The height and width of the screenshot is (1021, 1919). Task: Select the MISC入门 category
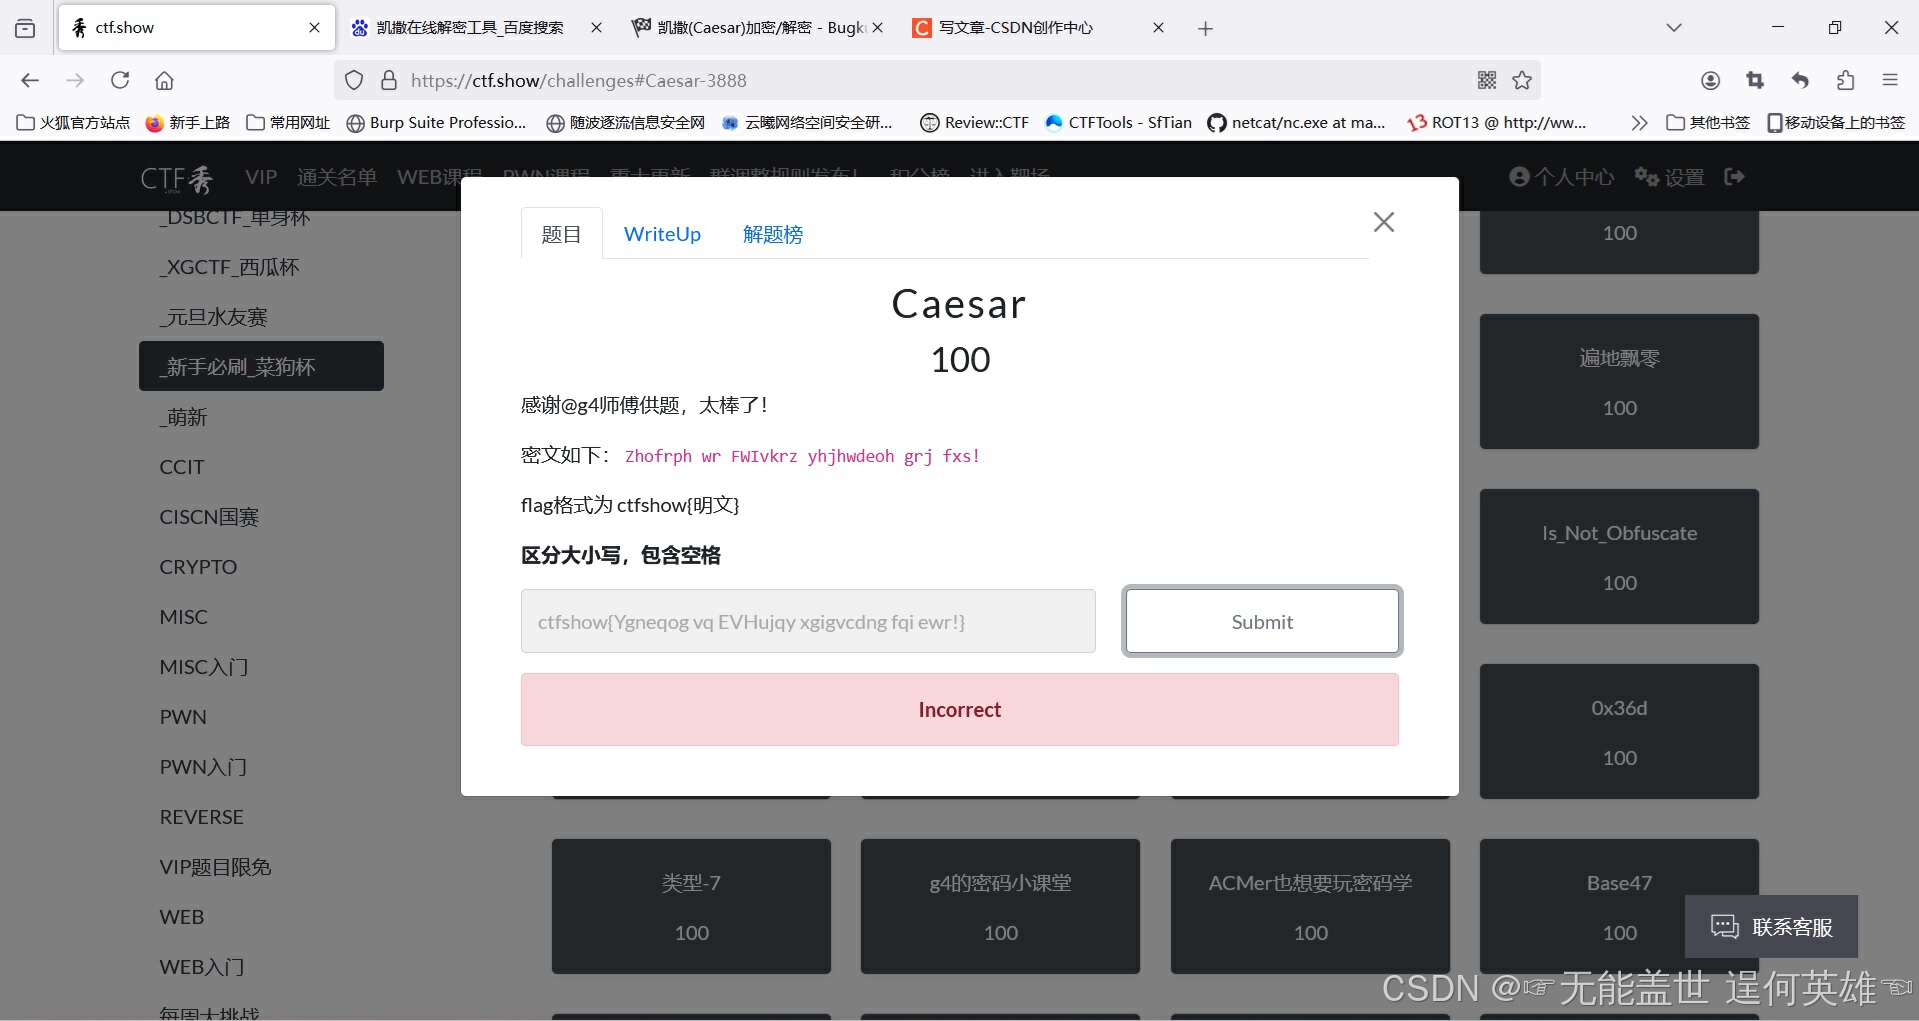point(204,666)
